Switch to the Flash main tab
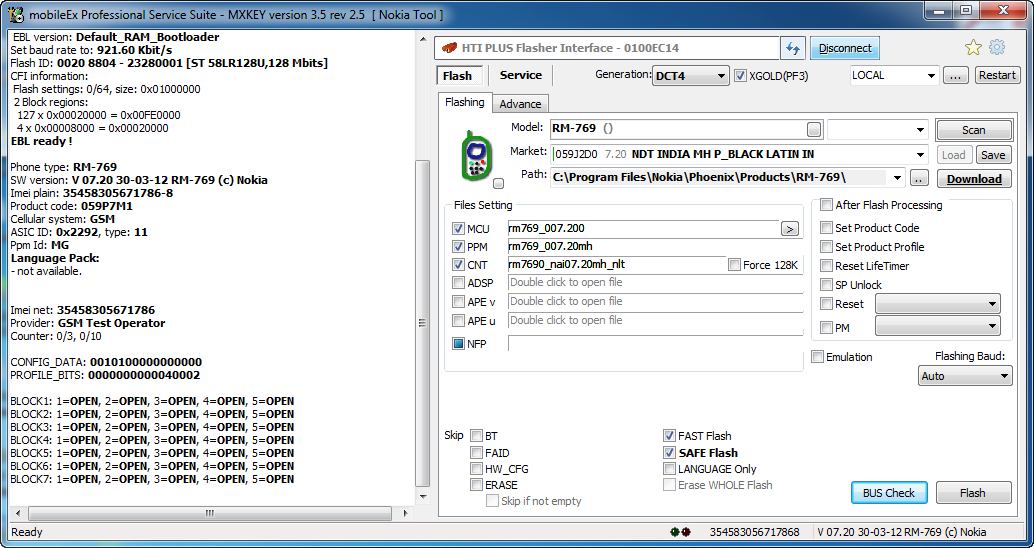1034x548 pixels. (x=458, y=76)
